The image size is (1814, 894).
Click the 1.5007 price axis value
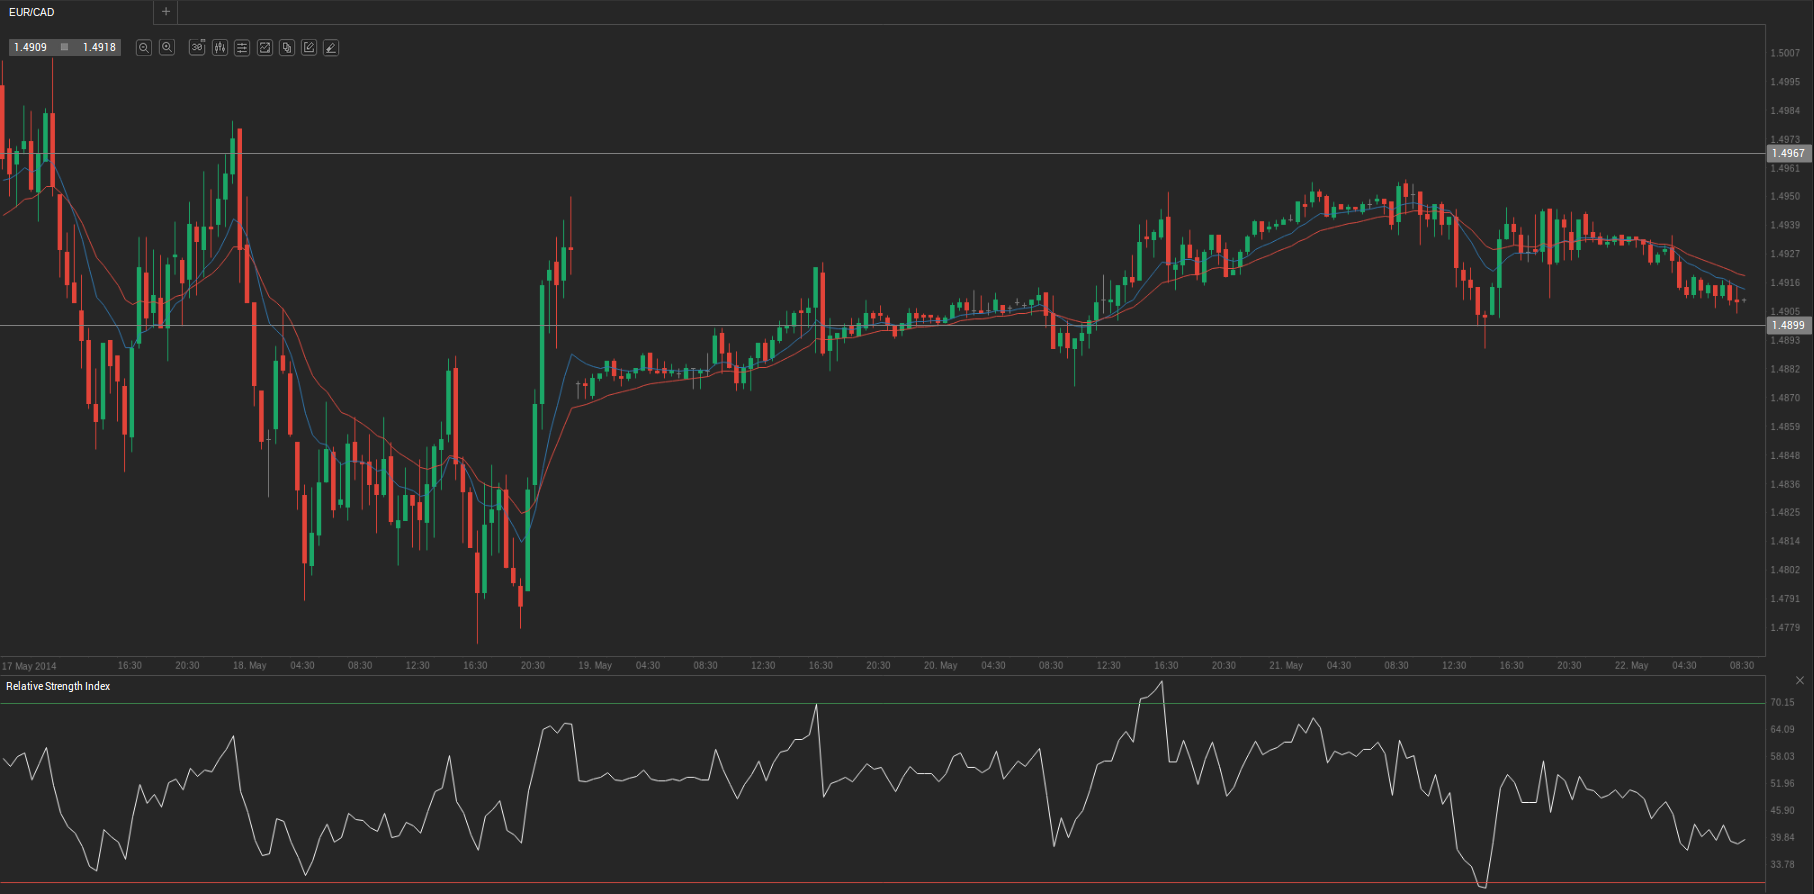coord(1785,53)
